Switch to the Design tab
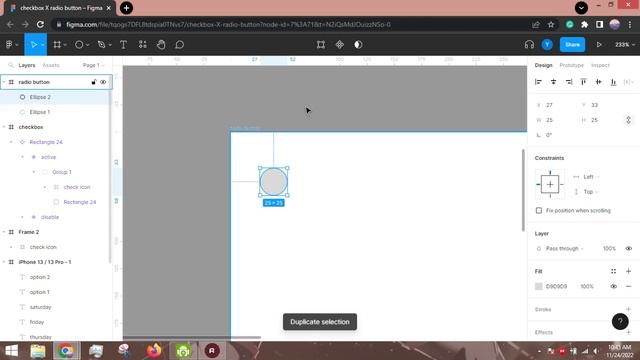This screenshot has height=360, width=640. click(543, 65)
